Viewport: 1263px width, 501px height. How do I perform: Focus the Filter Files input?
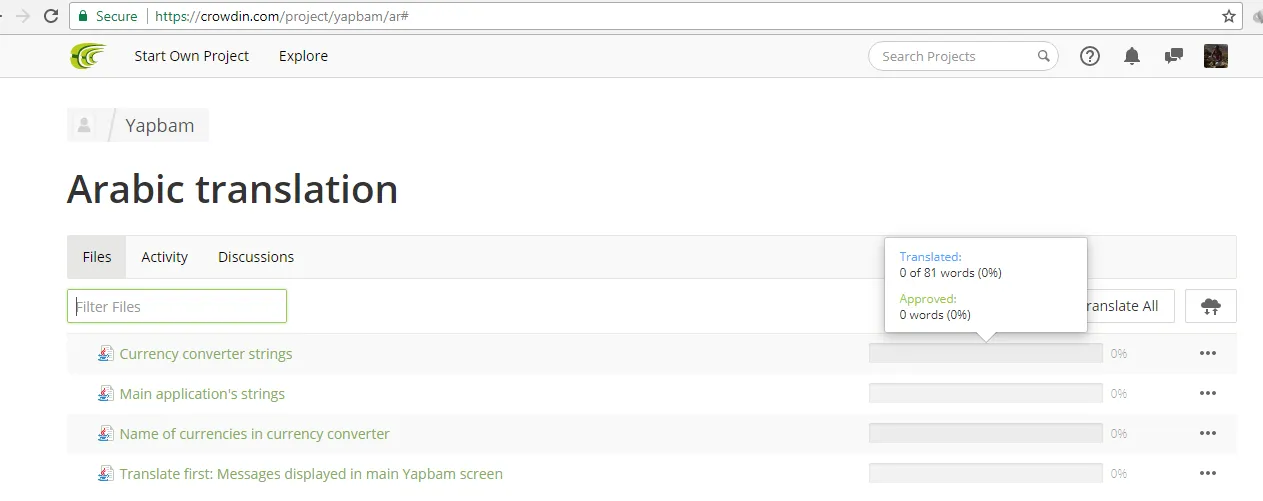tap(177, 306)
